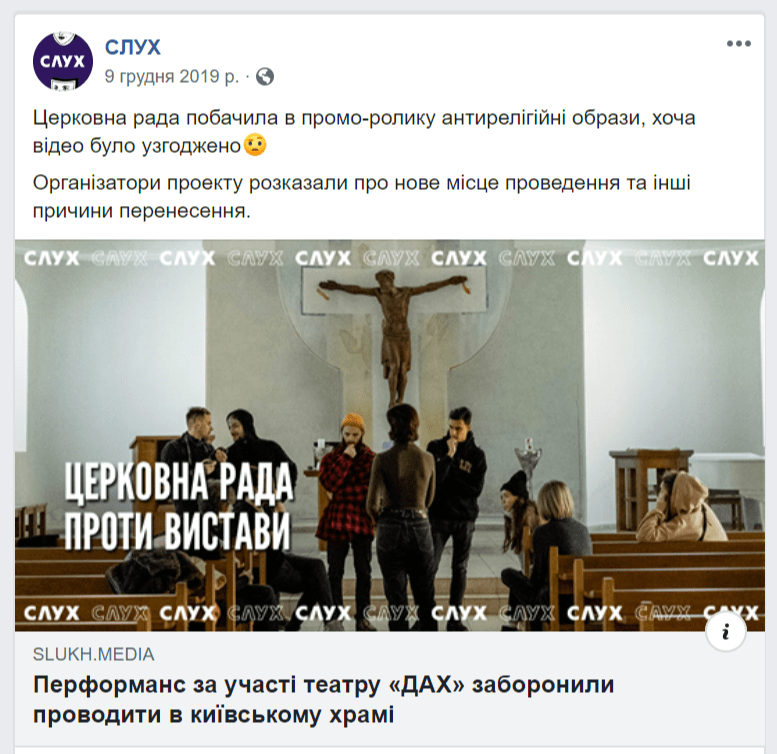Click the ЦЕРКОВНА РАДА ПРОТИ ВИСТАВИ overlay text
Viewport: 777px width, 754px height.
coord(179,506)
